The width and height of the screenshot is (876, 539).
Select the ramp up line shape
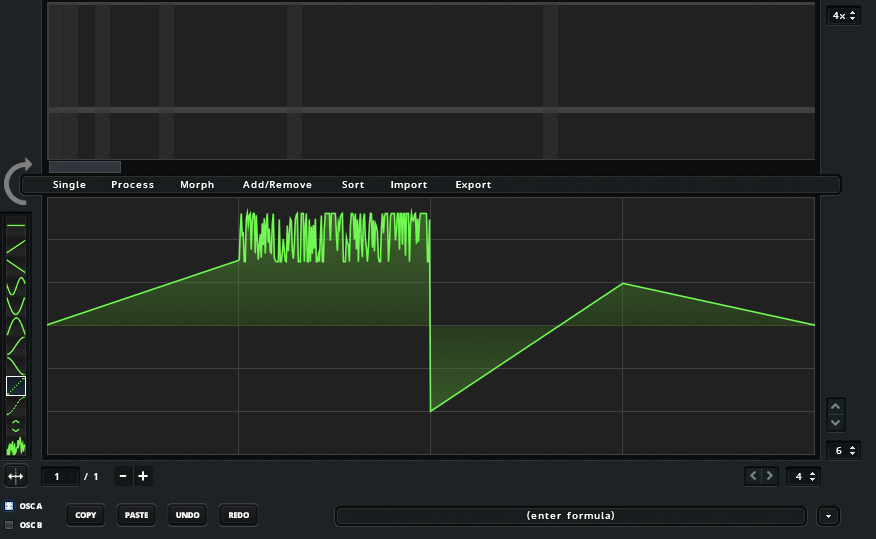[16, 246]
